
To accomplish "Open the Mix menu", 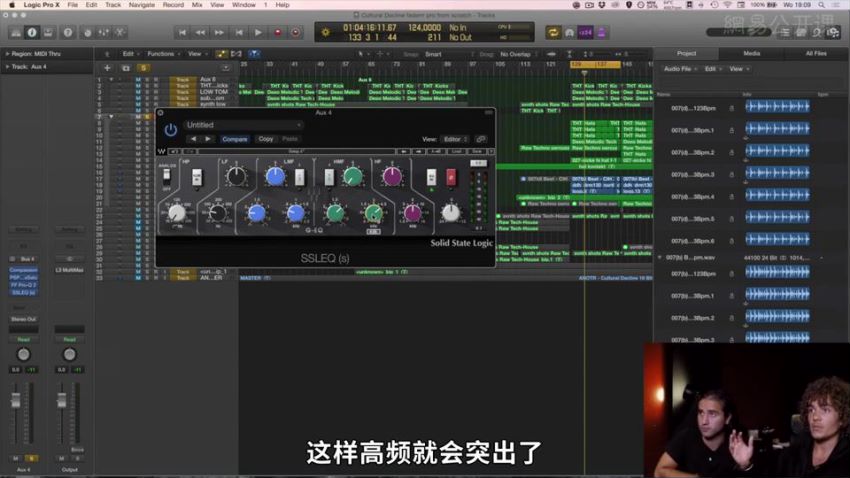I will click(197, 5).
